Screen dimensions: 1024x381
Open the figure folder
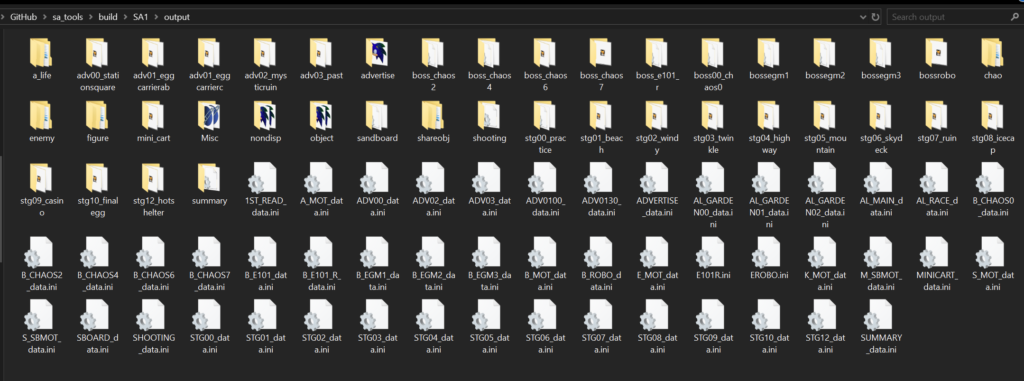[96, 122]
